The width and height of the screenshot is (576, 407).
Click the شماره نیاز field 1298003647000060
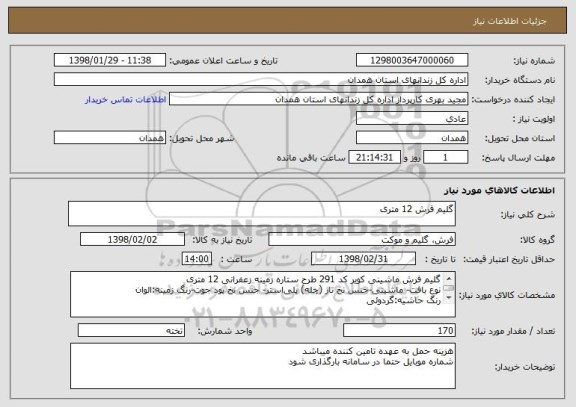[412, 60]
